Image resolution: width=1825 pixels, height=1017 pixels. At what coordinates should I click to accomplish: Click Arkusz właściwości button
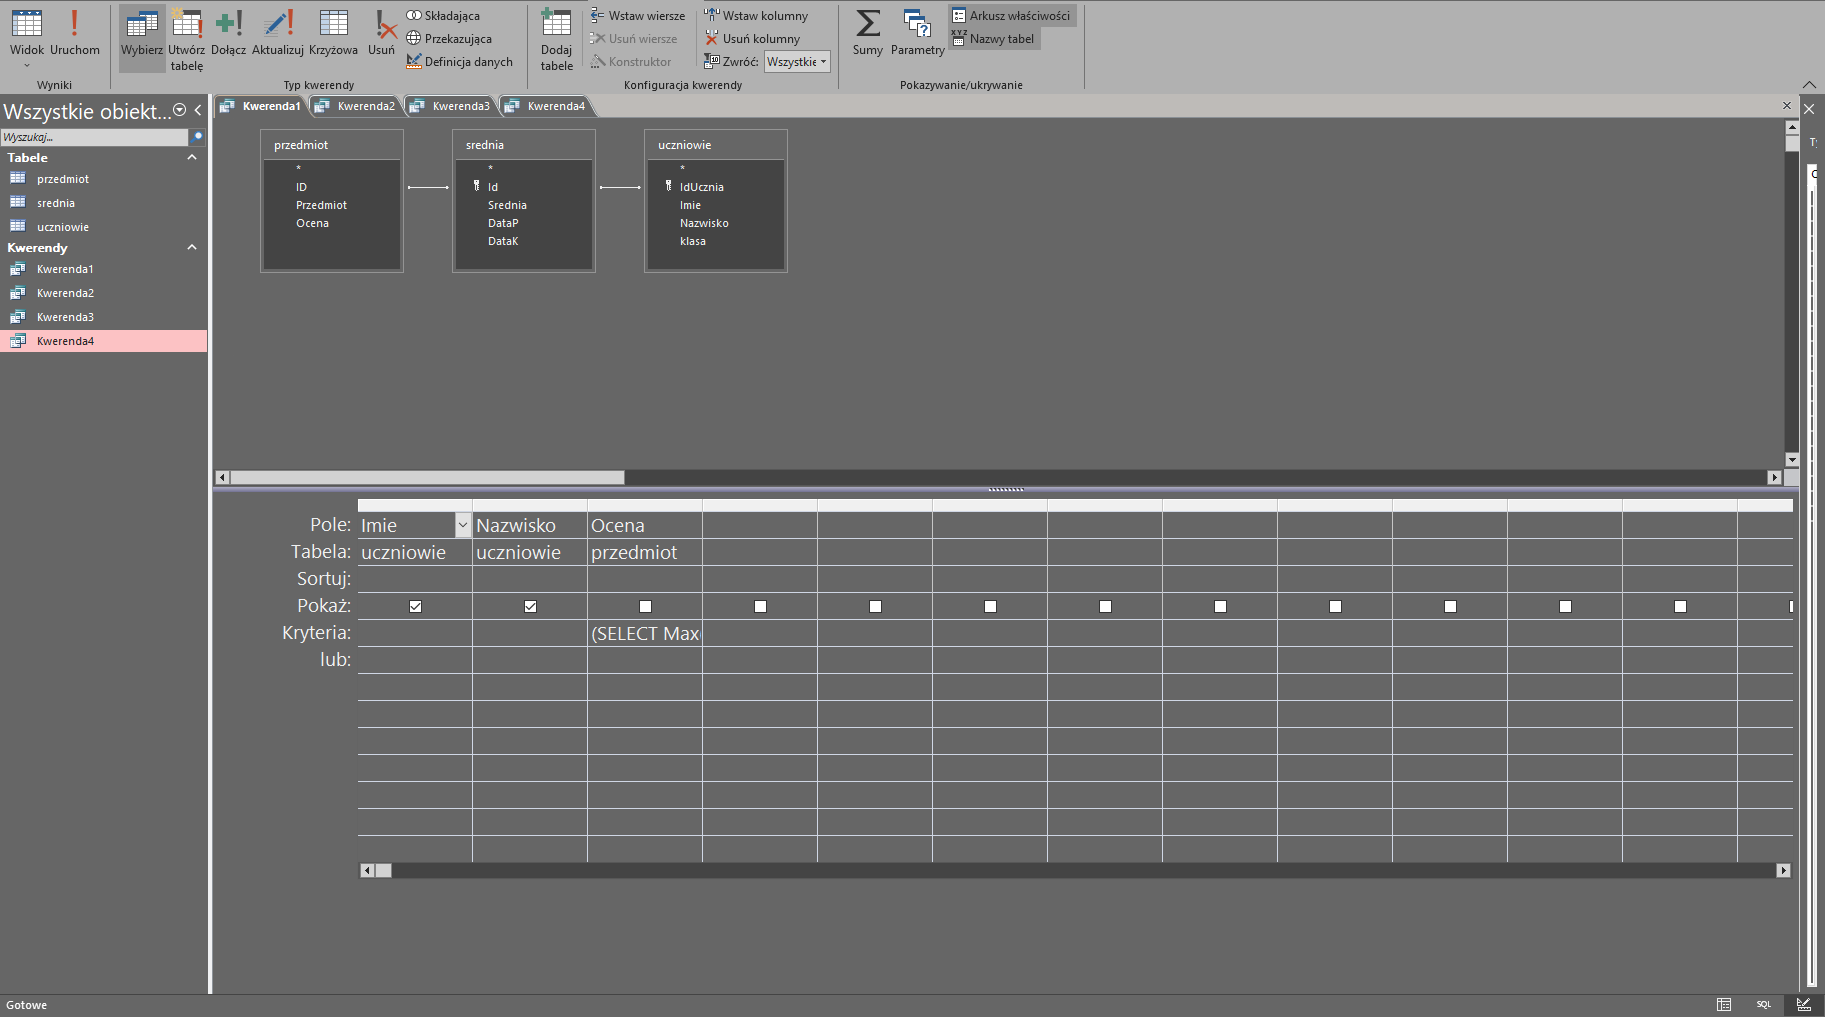(x=1011, y=16)
